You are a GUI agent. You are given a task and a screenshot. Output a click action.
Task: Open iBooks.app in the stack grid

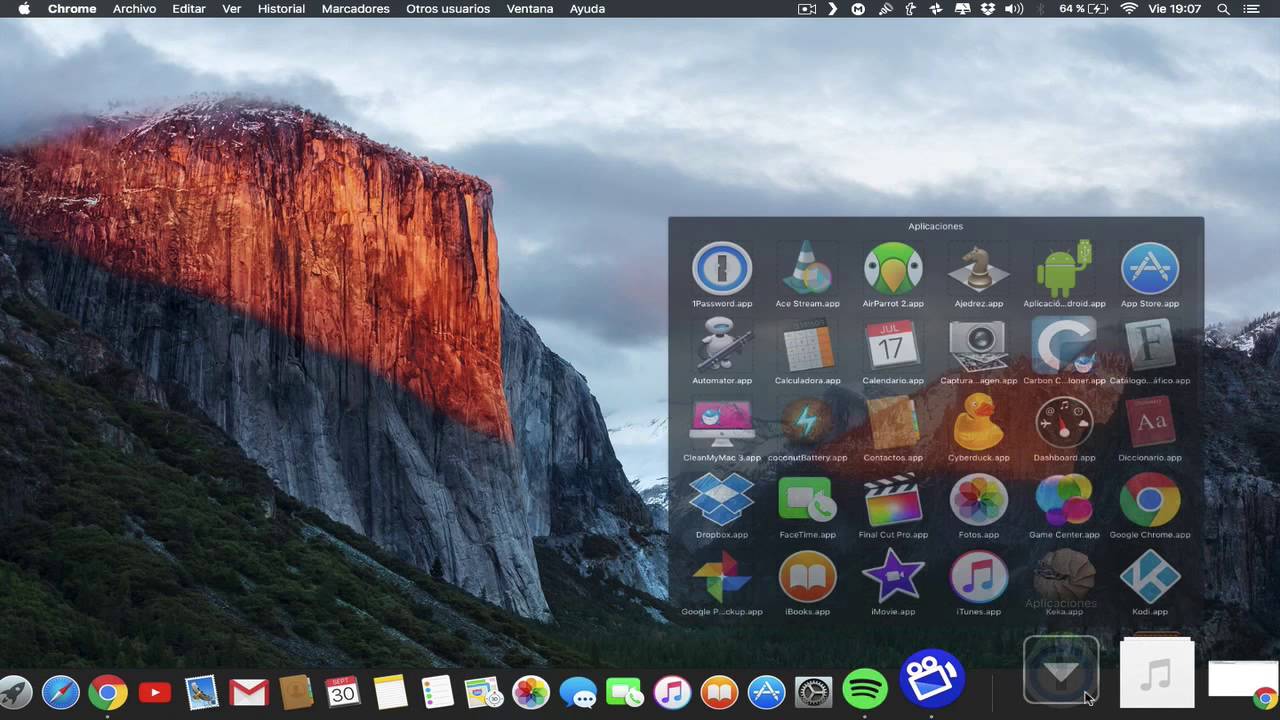click(x=807, y=576)
